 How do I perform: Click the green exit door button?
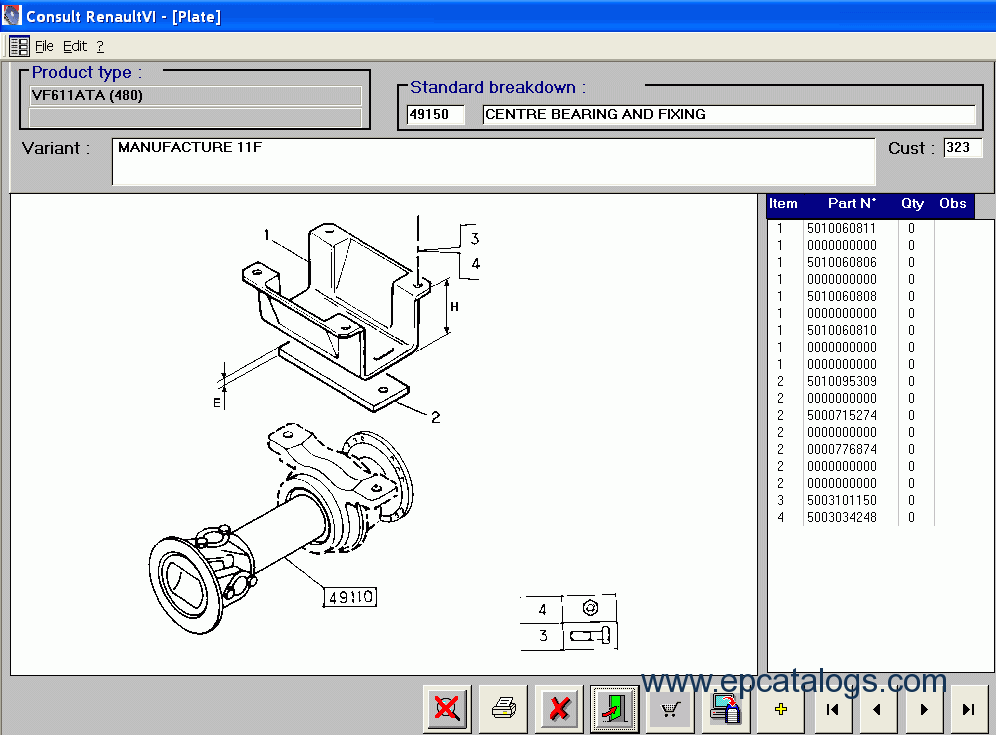pyautogui.click(x=614, y=709)
